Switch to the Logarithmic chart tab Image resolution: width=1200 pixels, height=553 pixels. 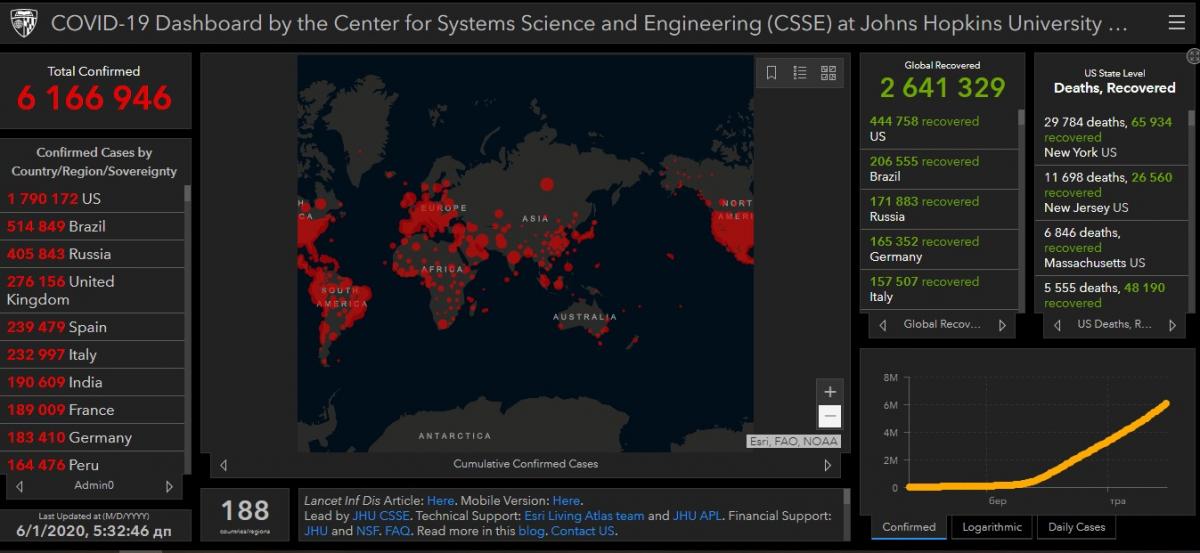point(992,527)
